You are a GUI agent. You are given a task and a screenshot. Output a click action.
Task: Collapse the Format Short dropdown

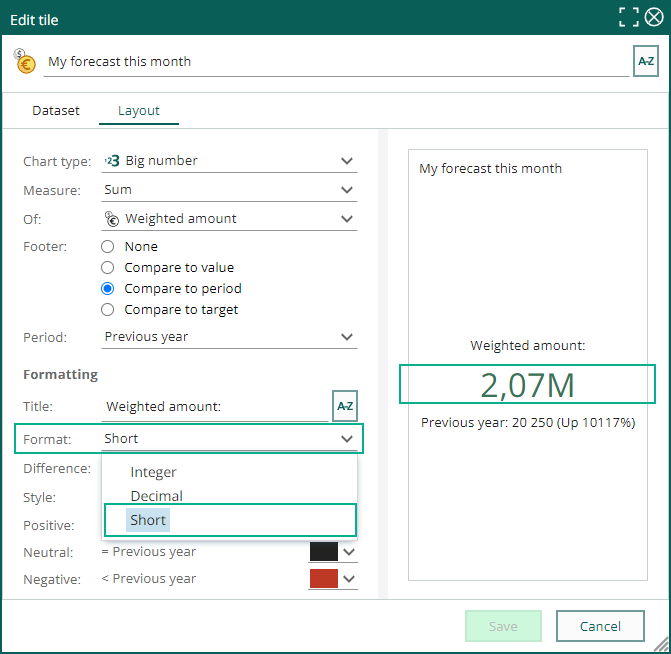229,439
